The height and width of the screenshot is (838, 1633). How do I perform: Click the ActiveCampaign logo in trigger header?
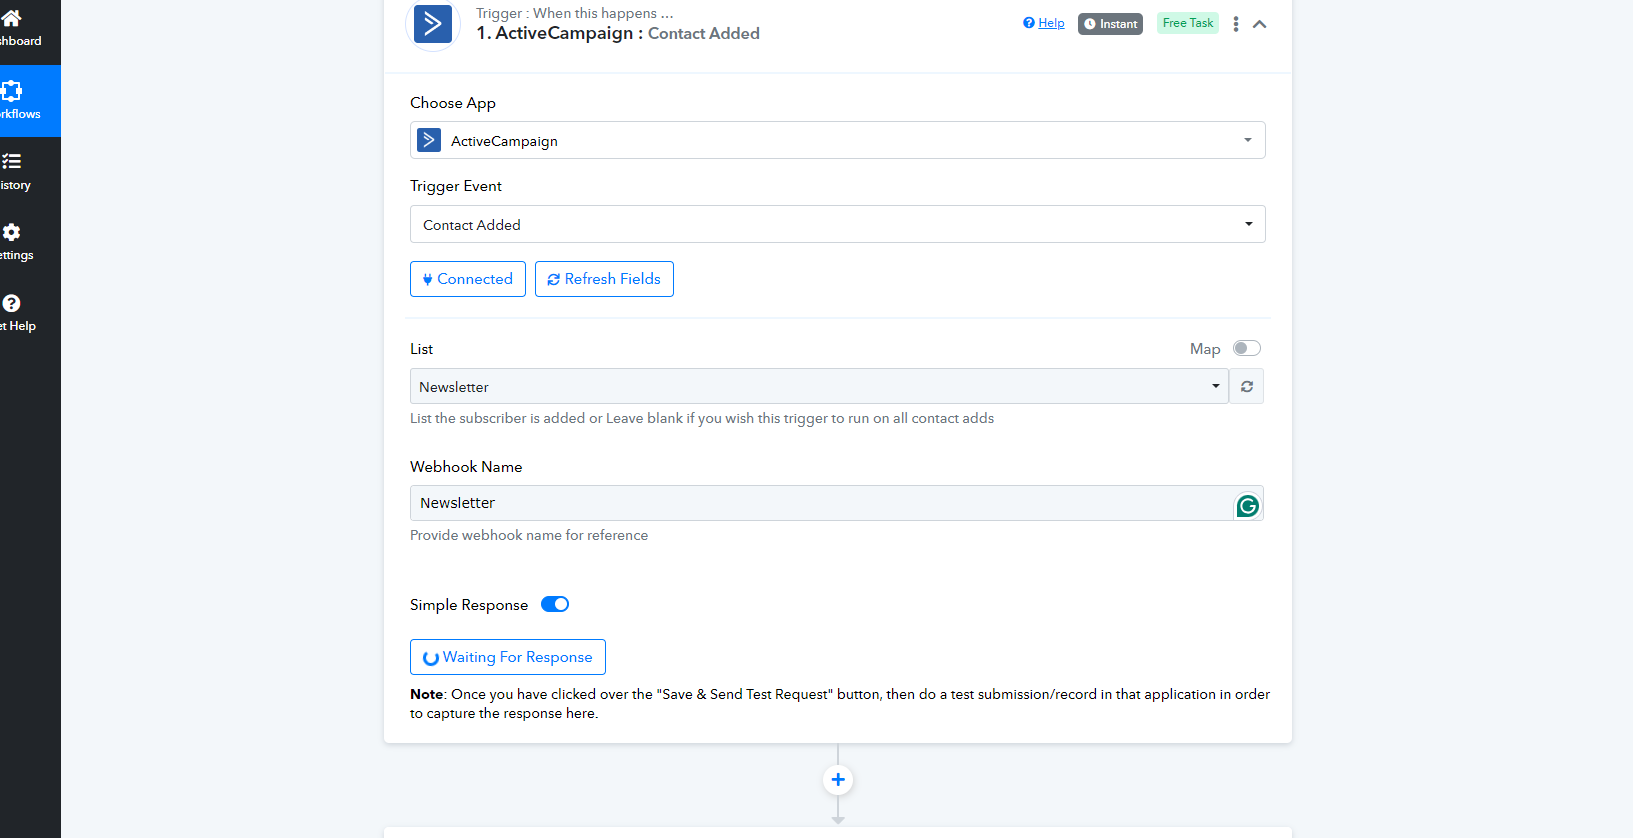click(x=433, y=24)
